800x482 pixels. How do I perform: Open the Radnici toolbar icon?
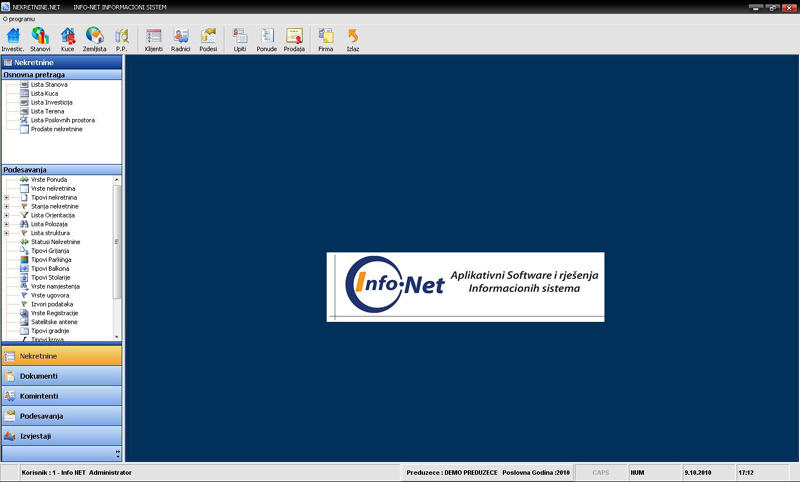click(x=181, y=40)
